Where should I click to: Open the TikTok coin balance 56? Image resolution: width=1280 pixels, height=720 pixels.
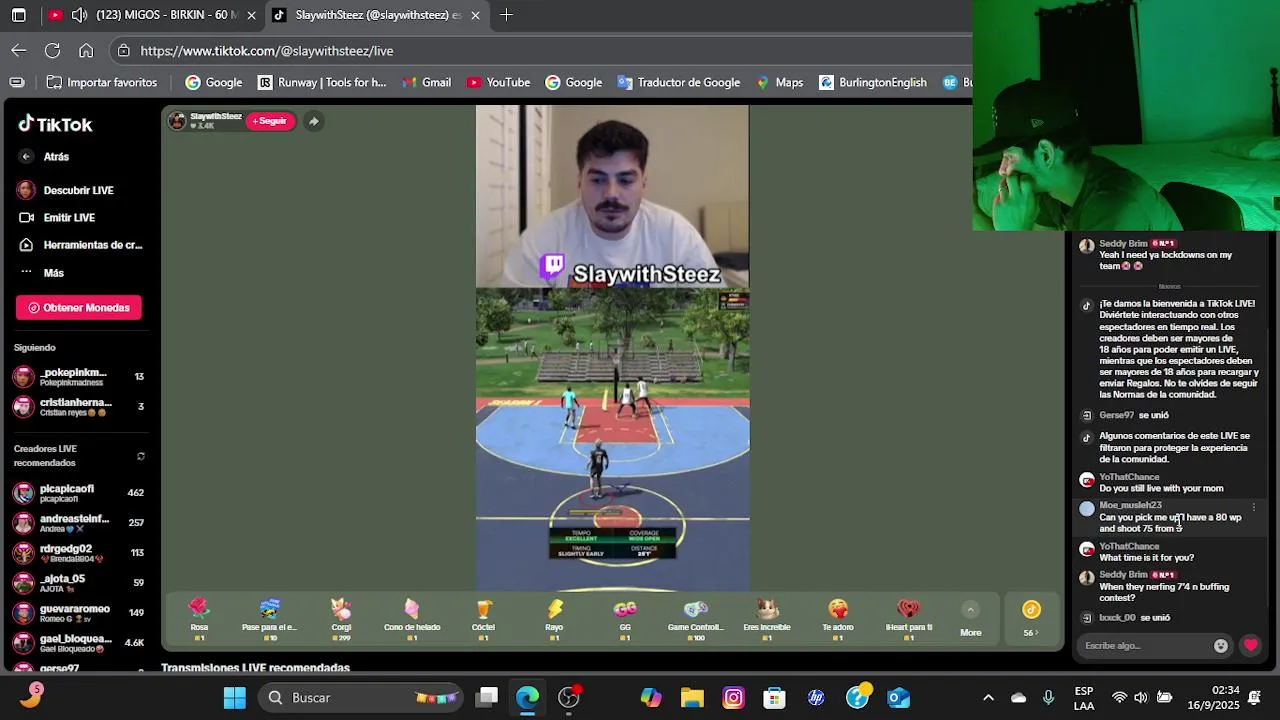[1031, 619]
